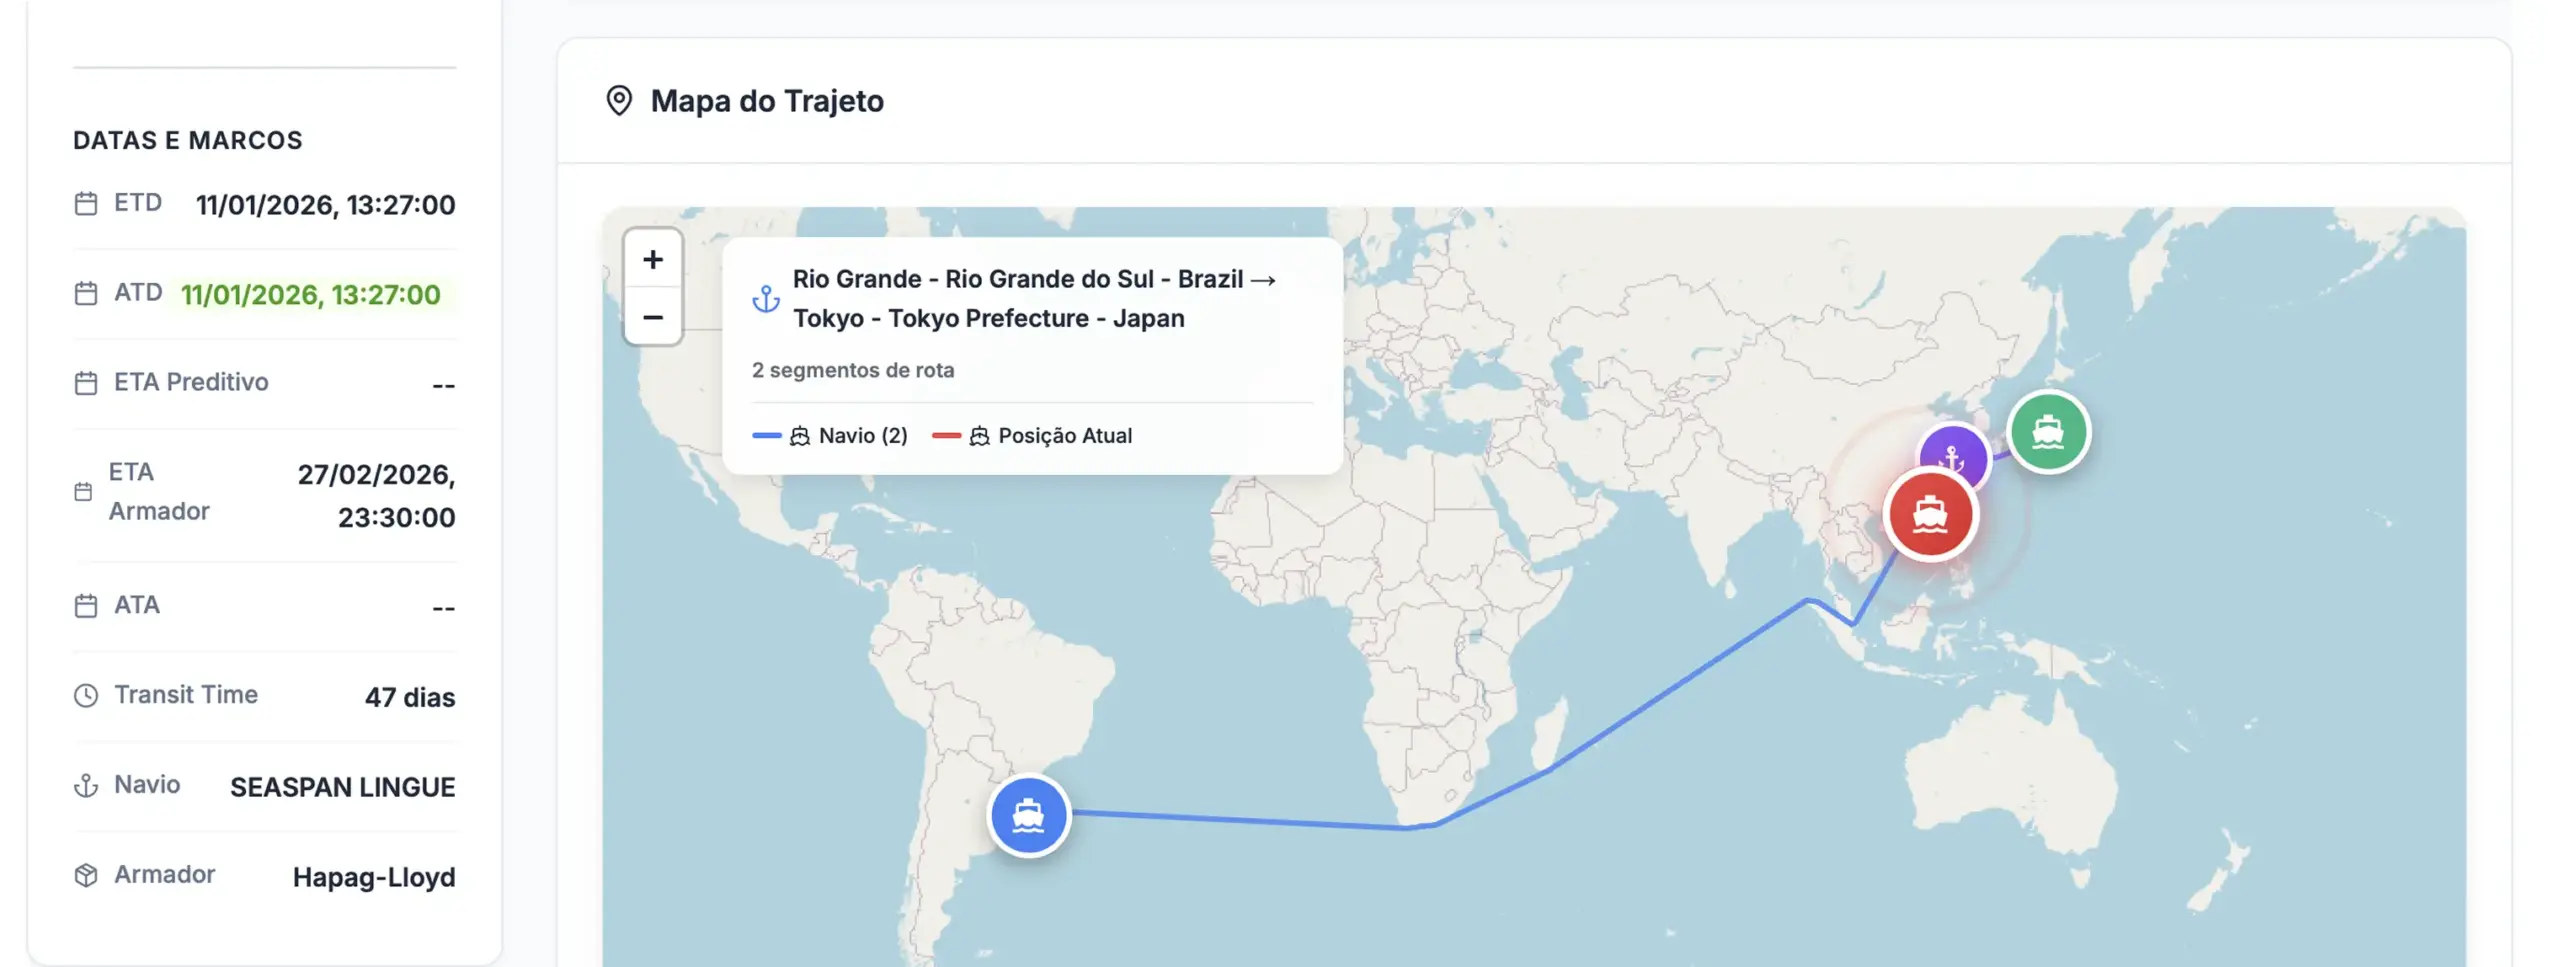Screen dimensions: 2560x967
Task: Click the green ATD date value
Action: pyautogui.click(x=310, y=295)
